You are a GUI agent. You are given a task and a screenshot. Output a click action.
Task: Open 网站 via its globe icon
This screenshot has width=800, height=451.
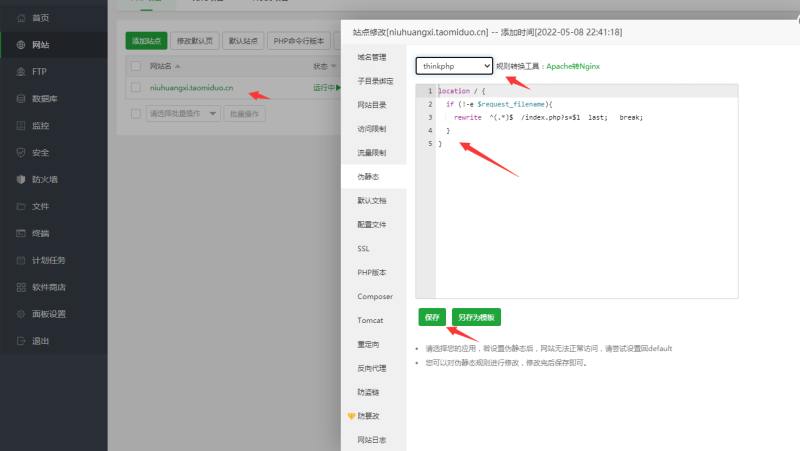(x=20, y=45)
